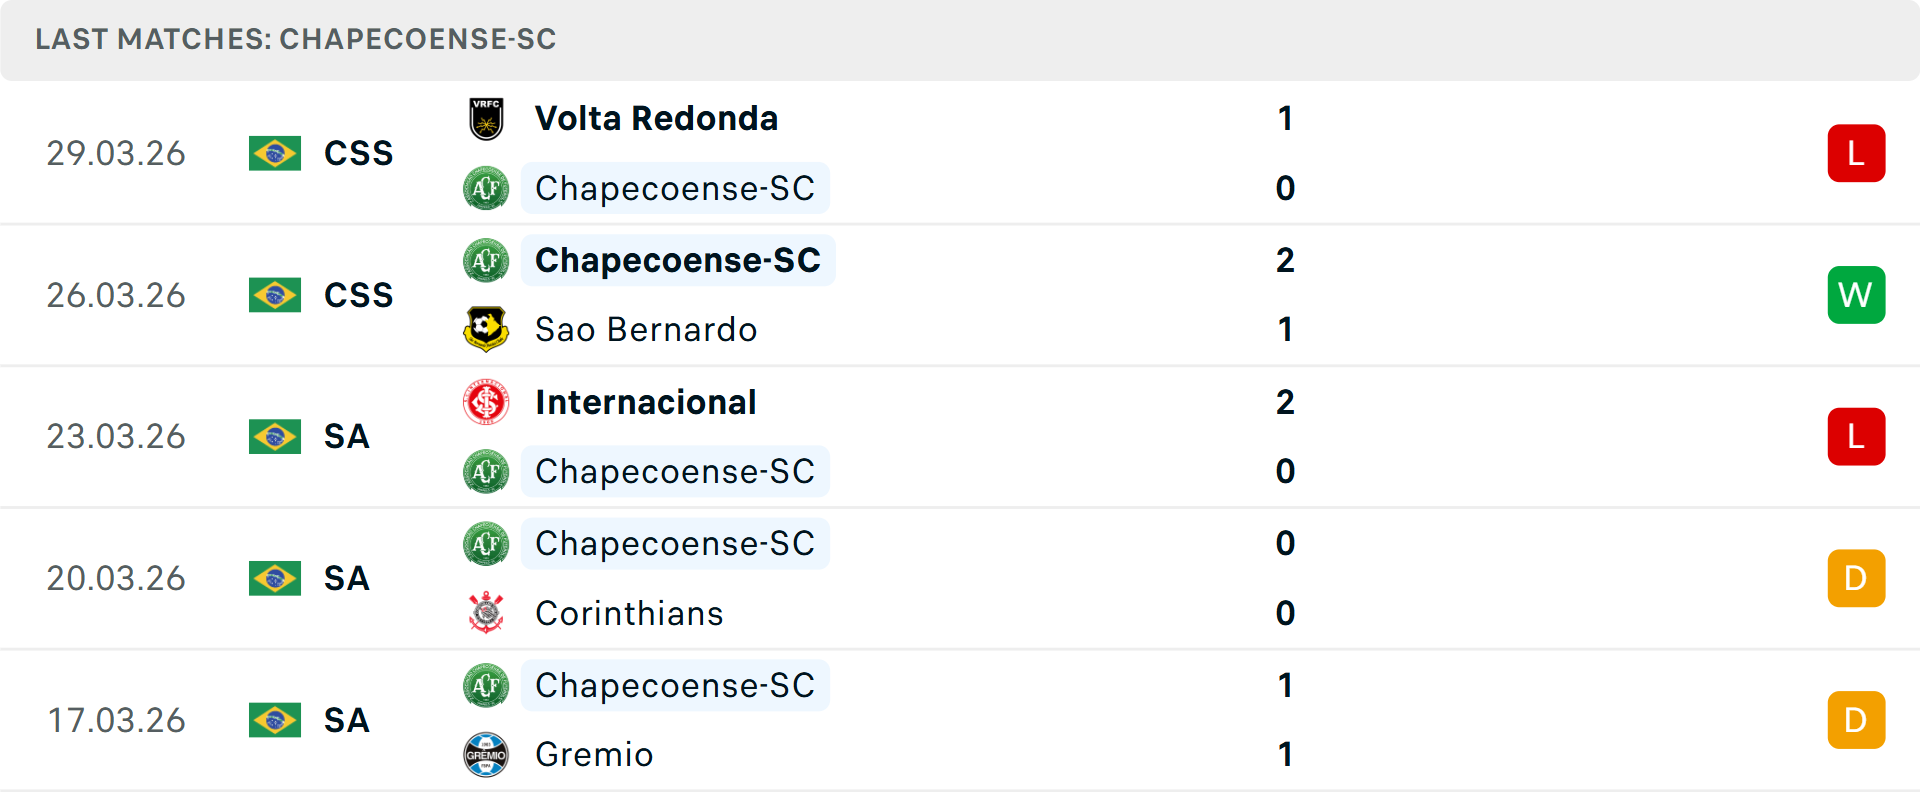Open the Internacional club crest
This screenshot has width=1920, height=792.
(x=486, y=402)
